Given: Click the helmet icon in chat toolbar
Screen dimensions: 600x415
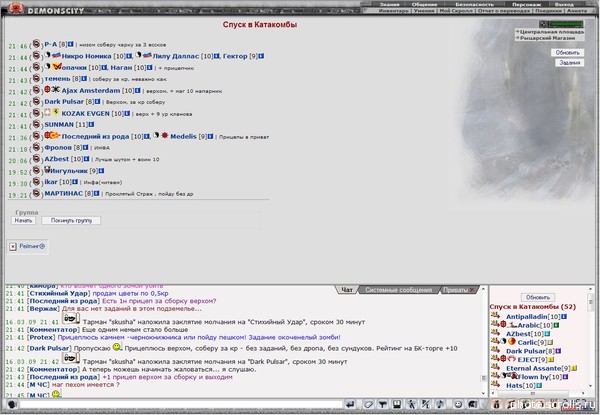Looking at the screenshot, I should tap(473, 404).
